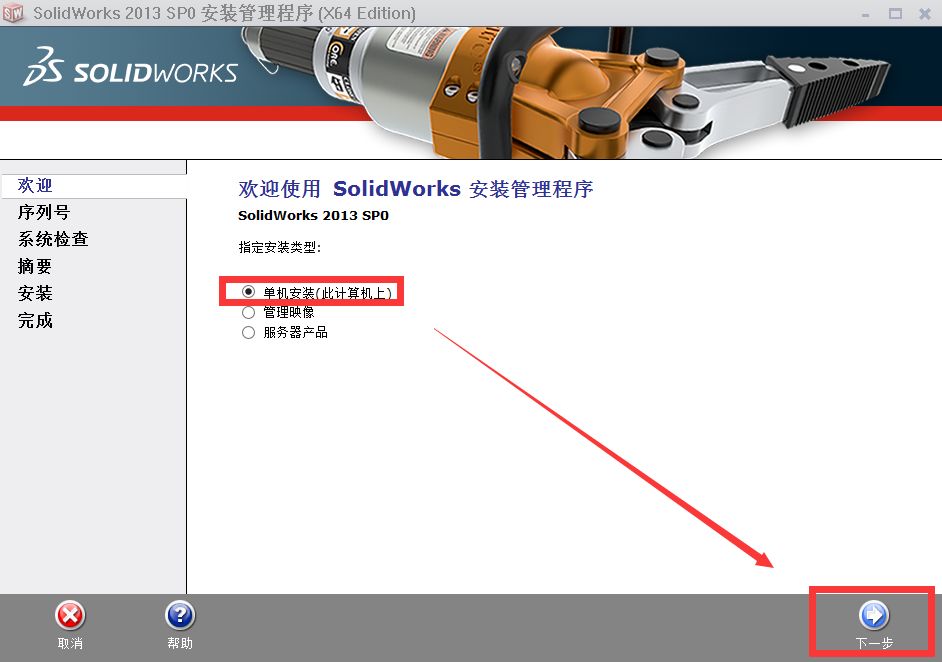
Task: Click the 欢迎使用 SolidWorks 安装管理程序 heading
Action: pos(416,189)
